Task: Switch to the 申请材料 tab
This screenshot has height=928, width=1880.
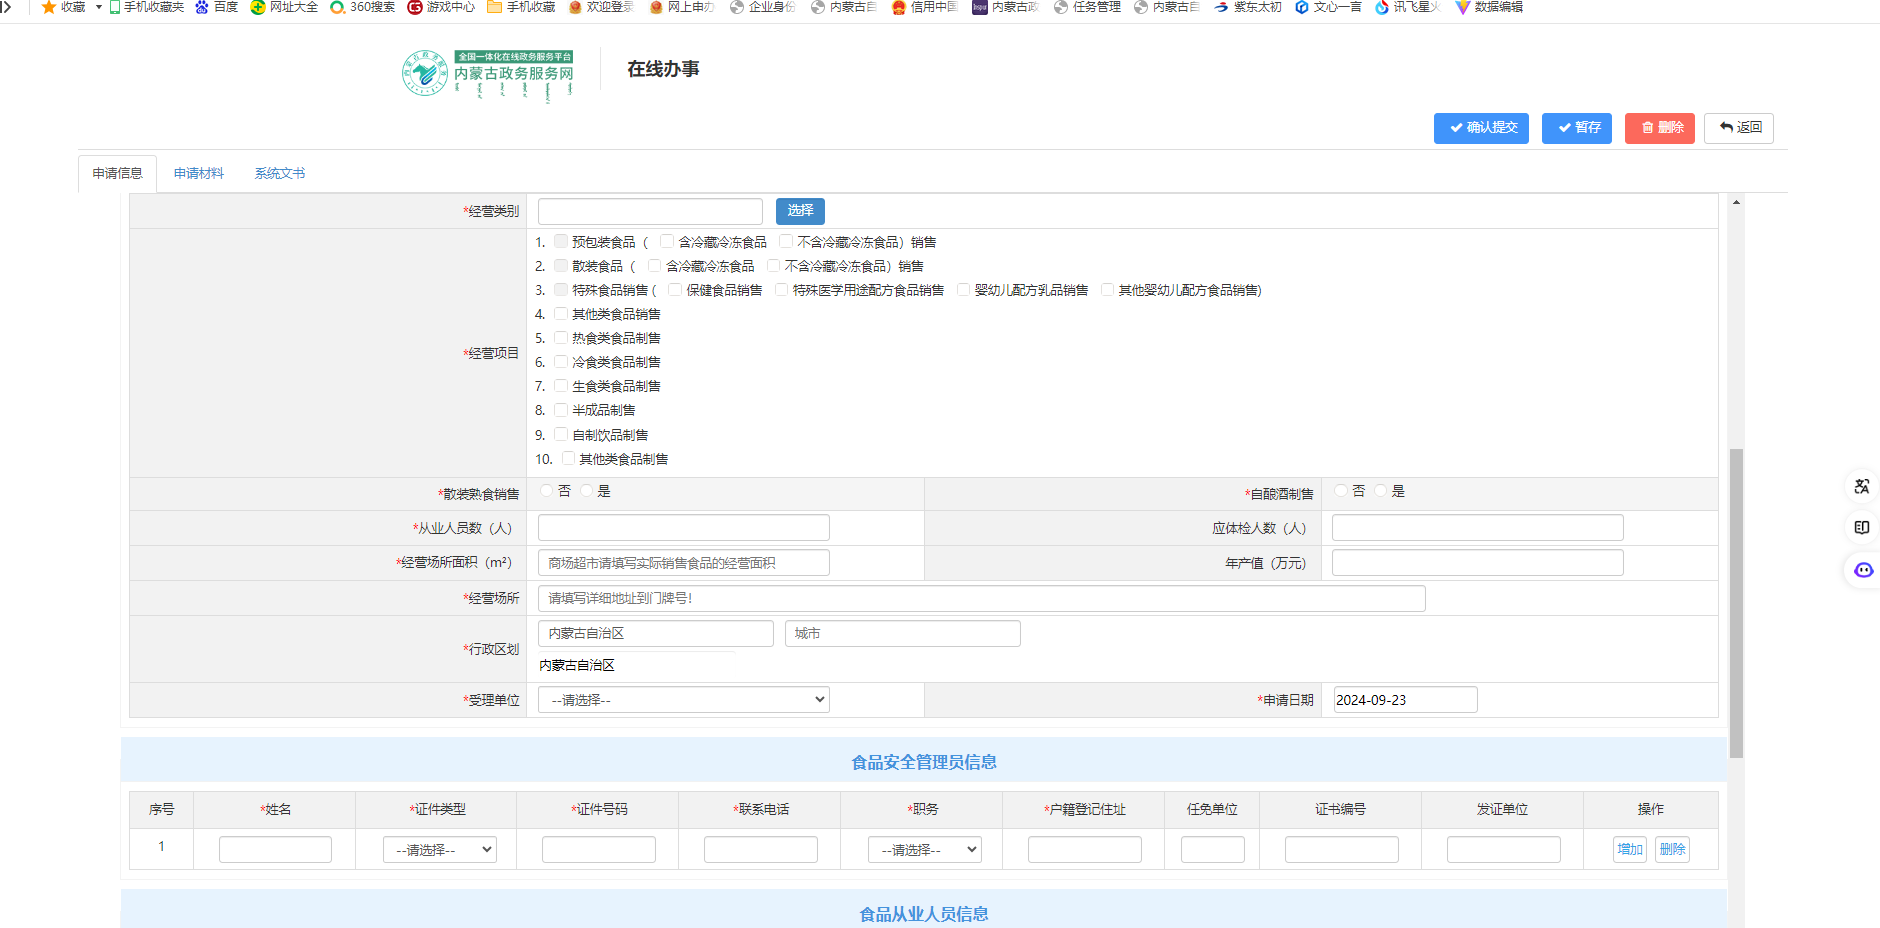Action: tap(198, 173)
